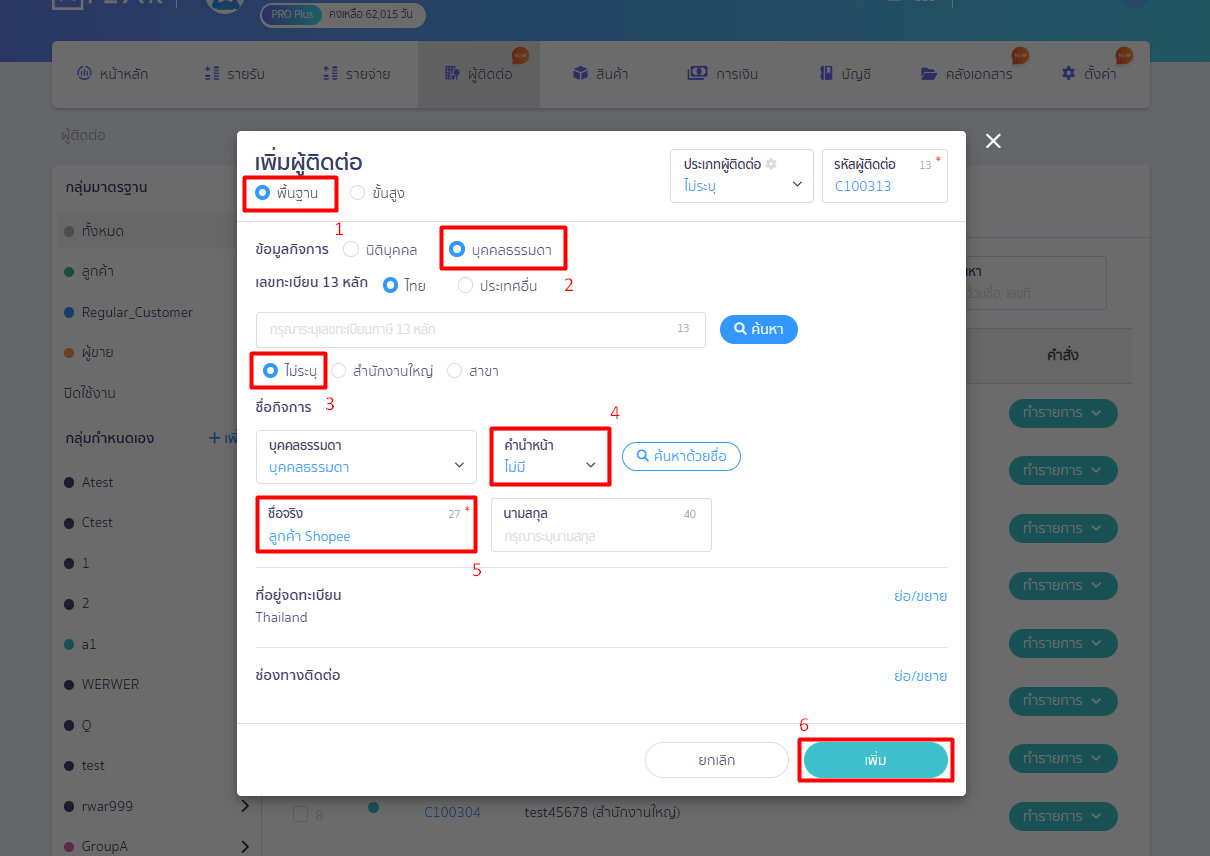Toggle ย่อ/ขยาย for ช่องทางติดต่อ section
The width and height of the screenshot is (1210, 856).
click(920, 676)
